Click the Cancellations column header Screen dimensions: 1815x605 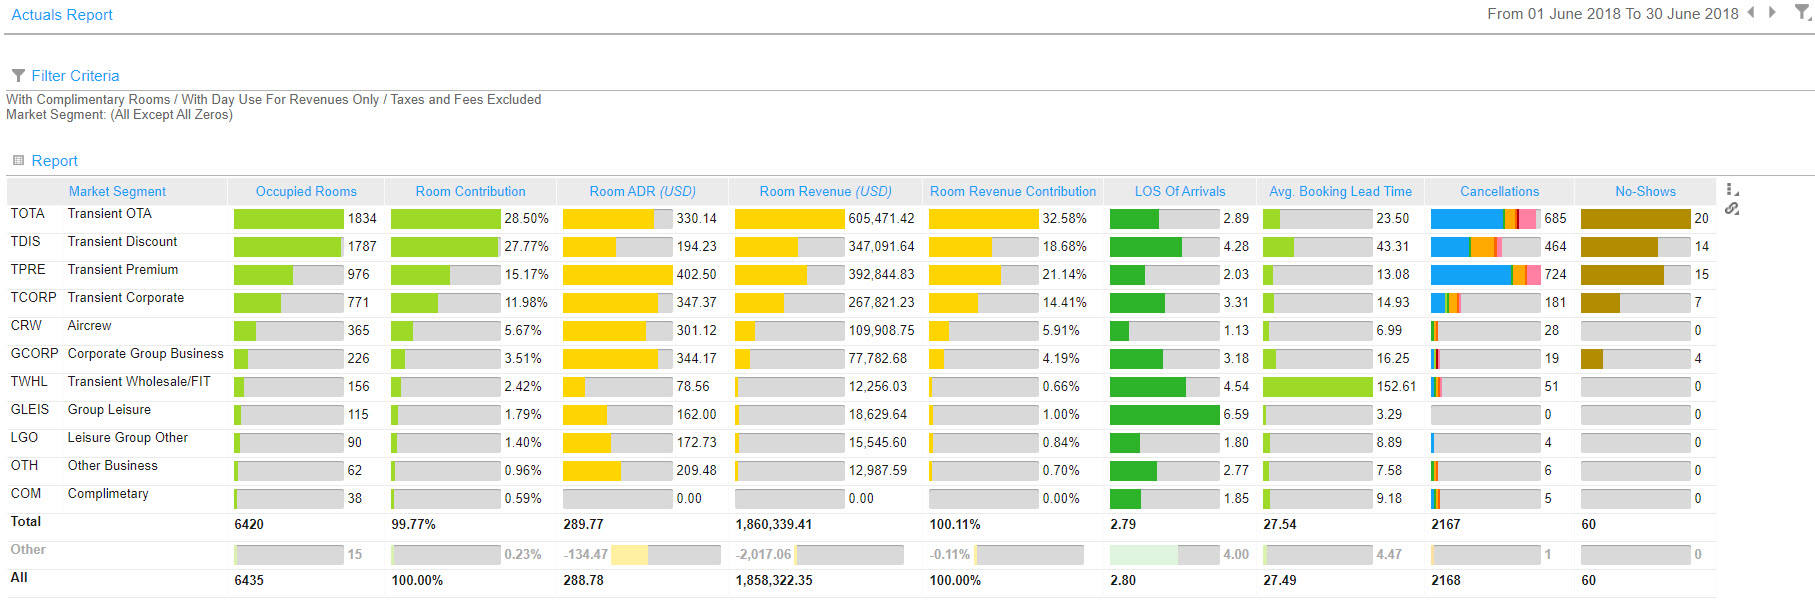pos(1499,191)
